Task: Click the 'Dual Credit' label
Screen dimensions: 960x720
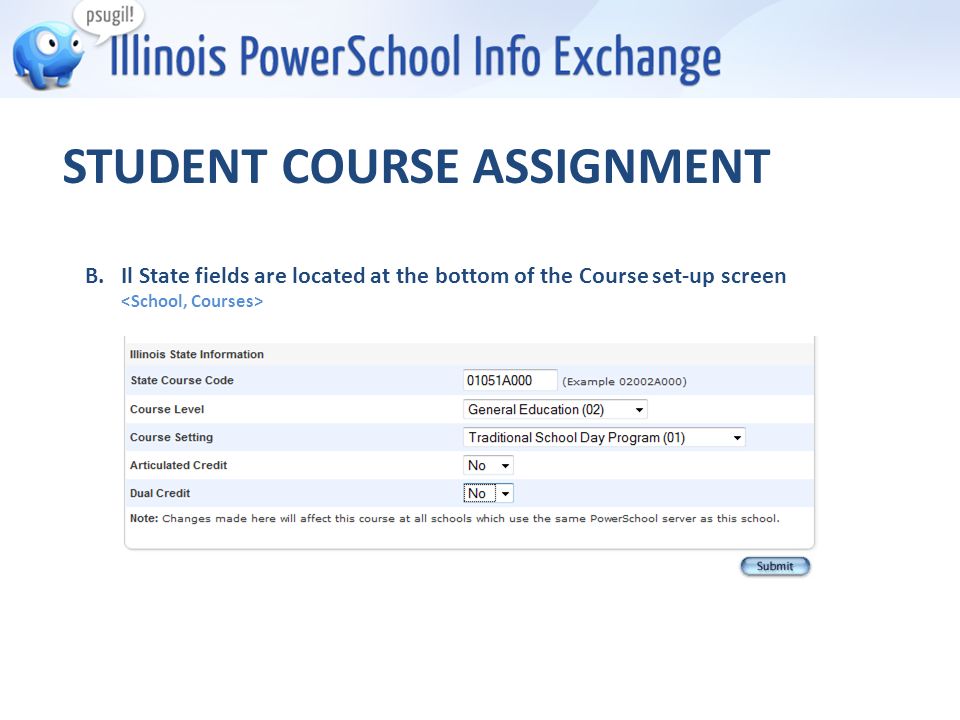Action: tap(160, 493)
